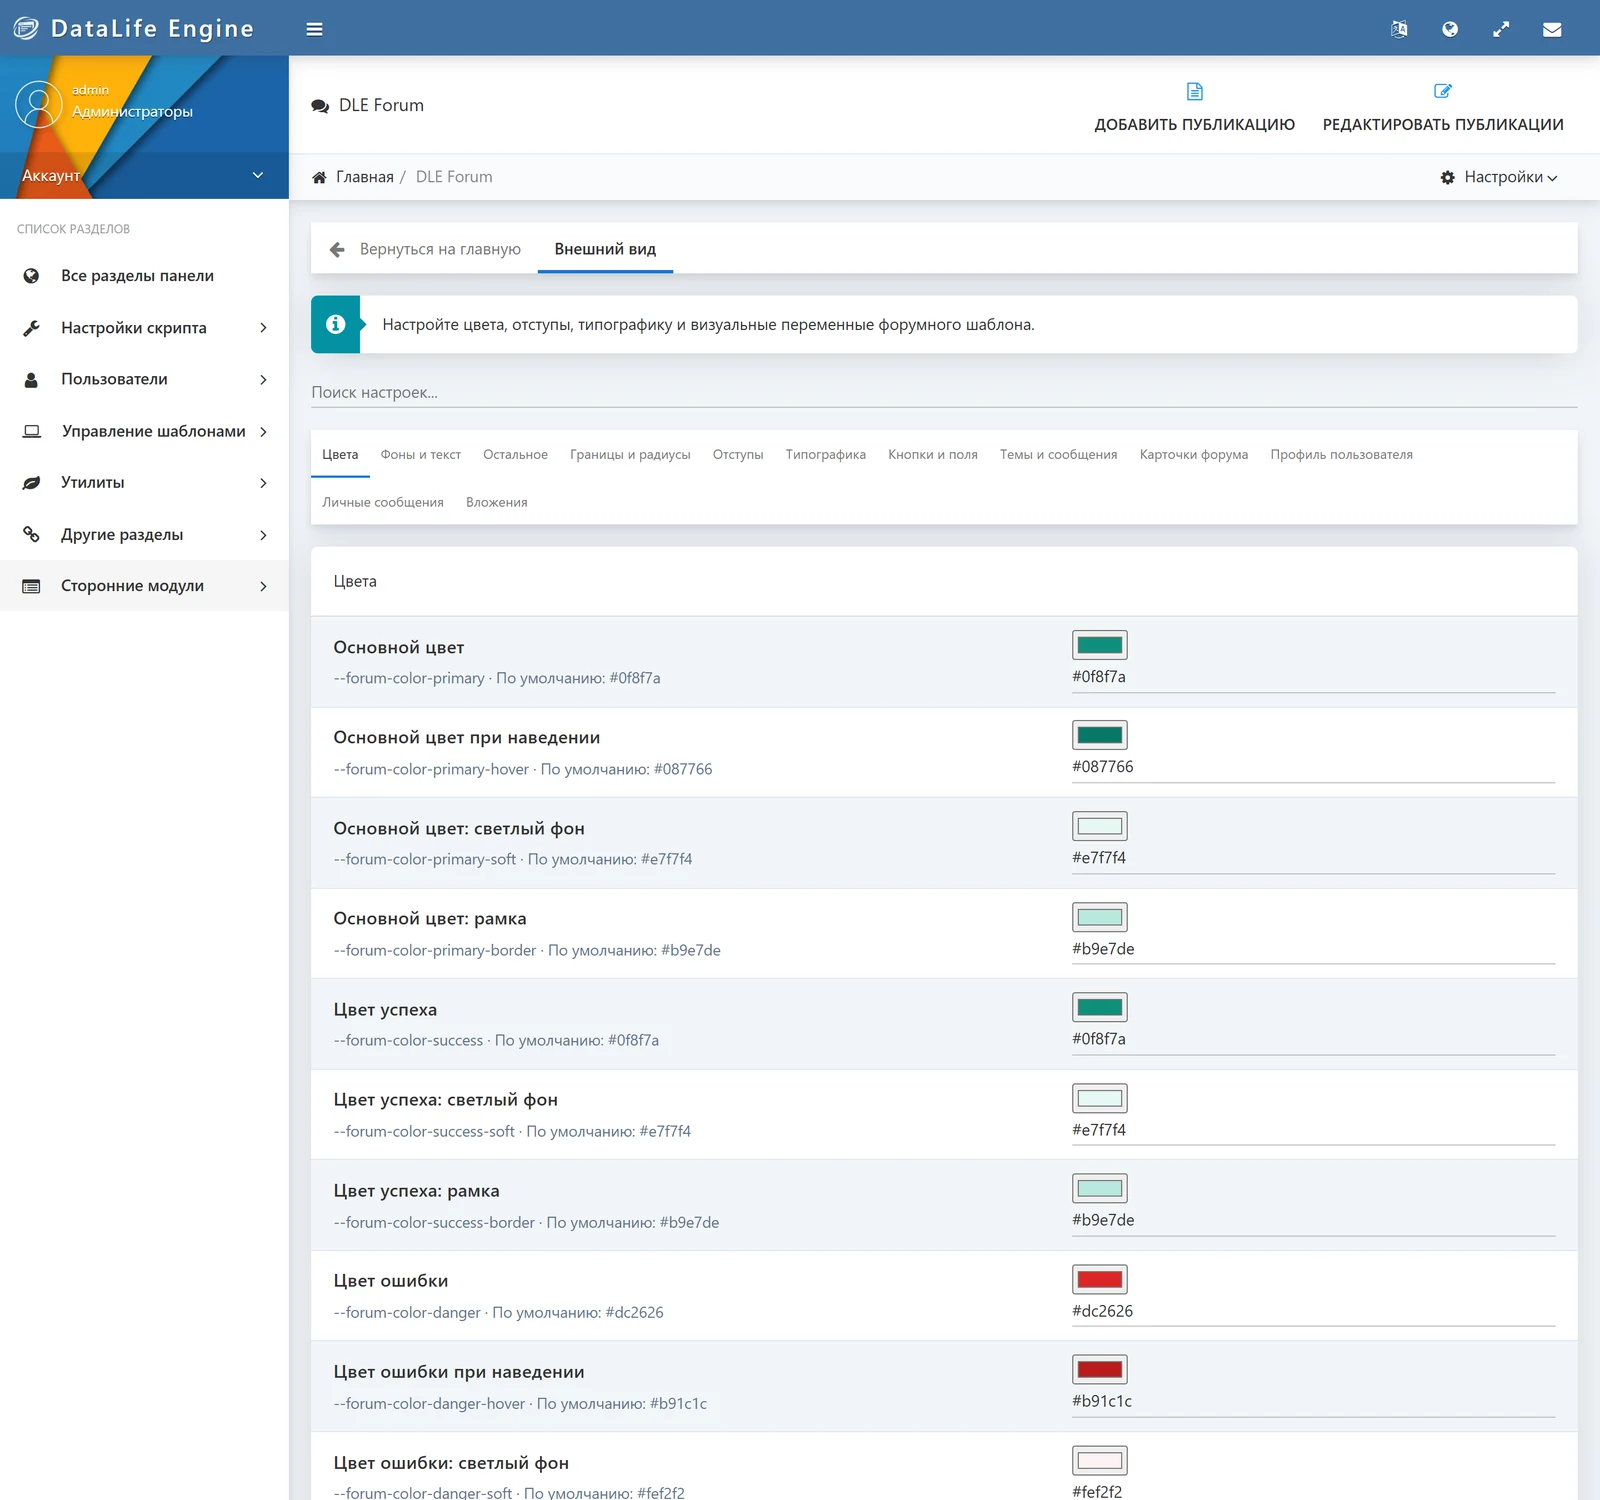Click the #b91c1c hex value field
Viewport: 1600px width, 1500px height.
point(1313,1401)
